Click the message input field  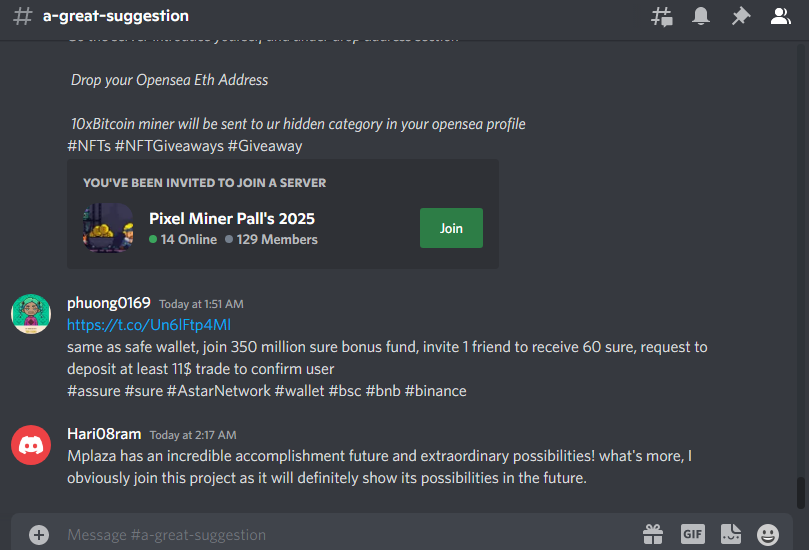click(x=351, y=535)
